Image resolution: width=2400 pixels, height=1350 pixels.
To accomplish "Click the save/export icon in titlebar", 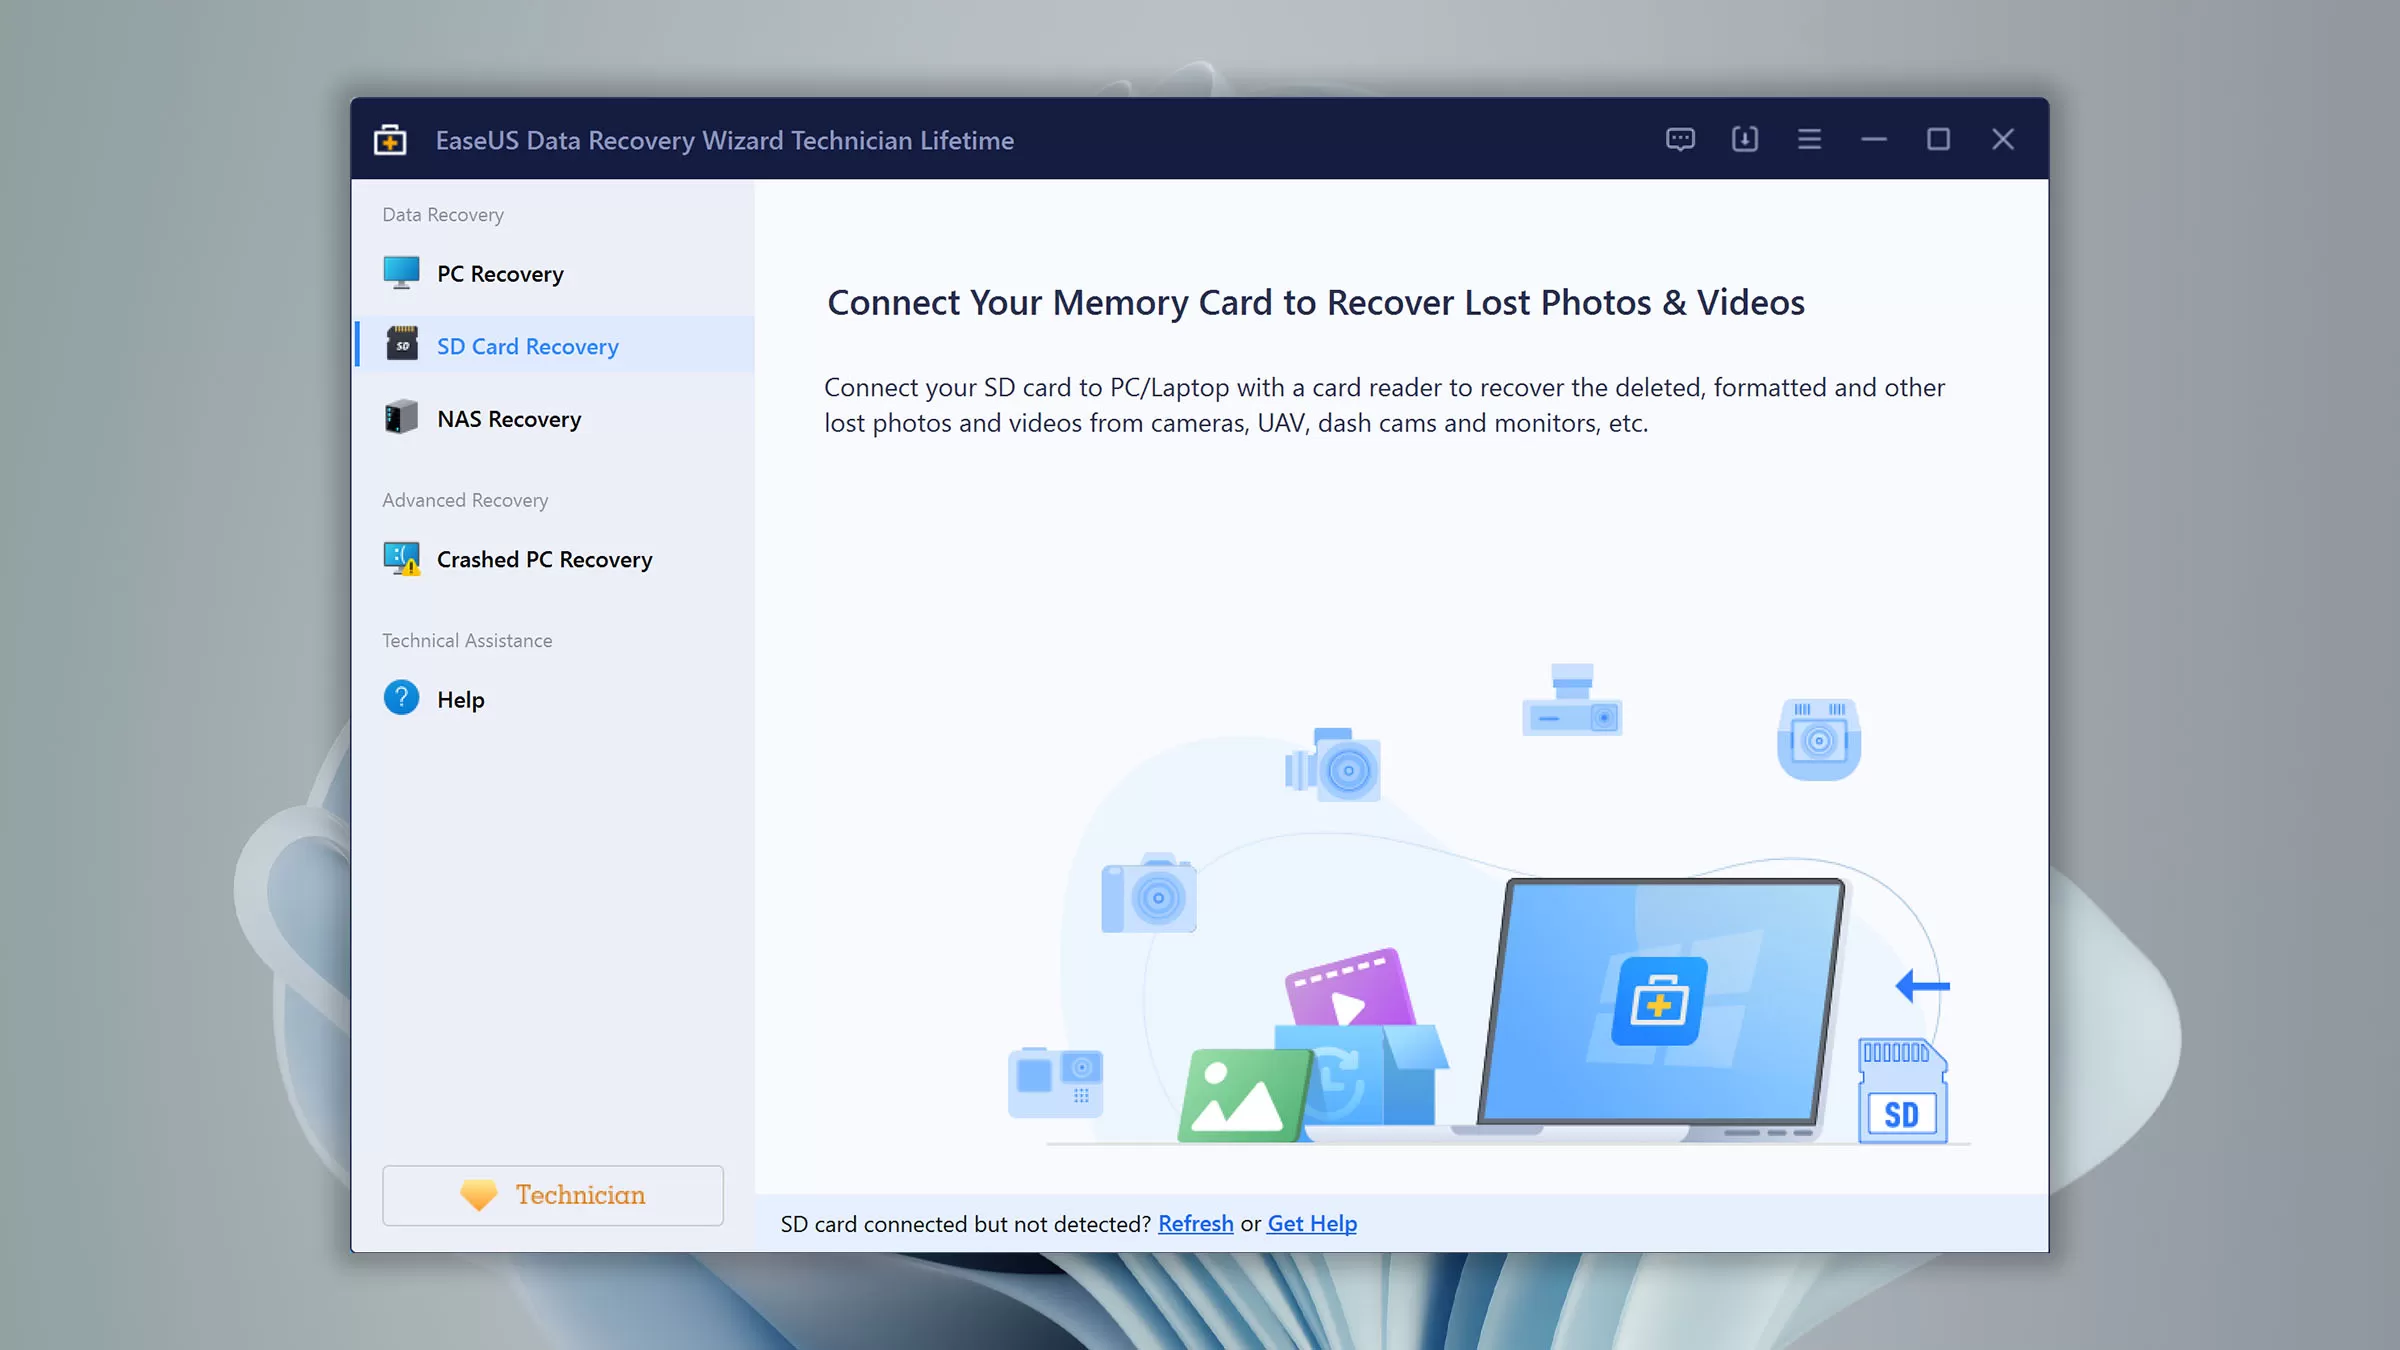I will pos(1744,138).
